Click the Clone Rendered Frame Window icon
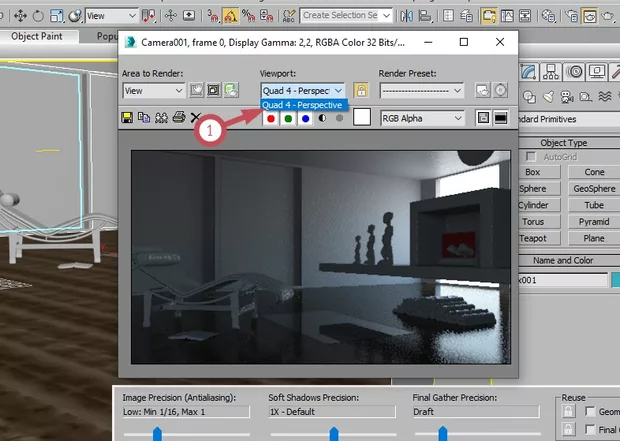Screen dimensions: 620x441 (161, 118)
